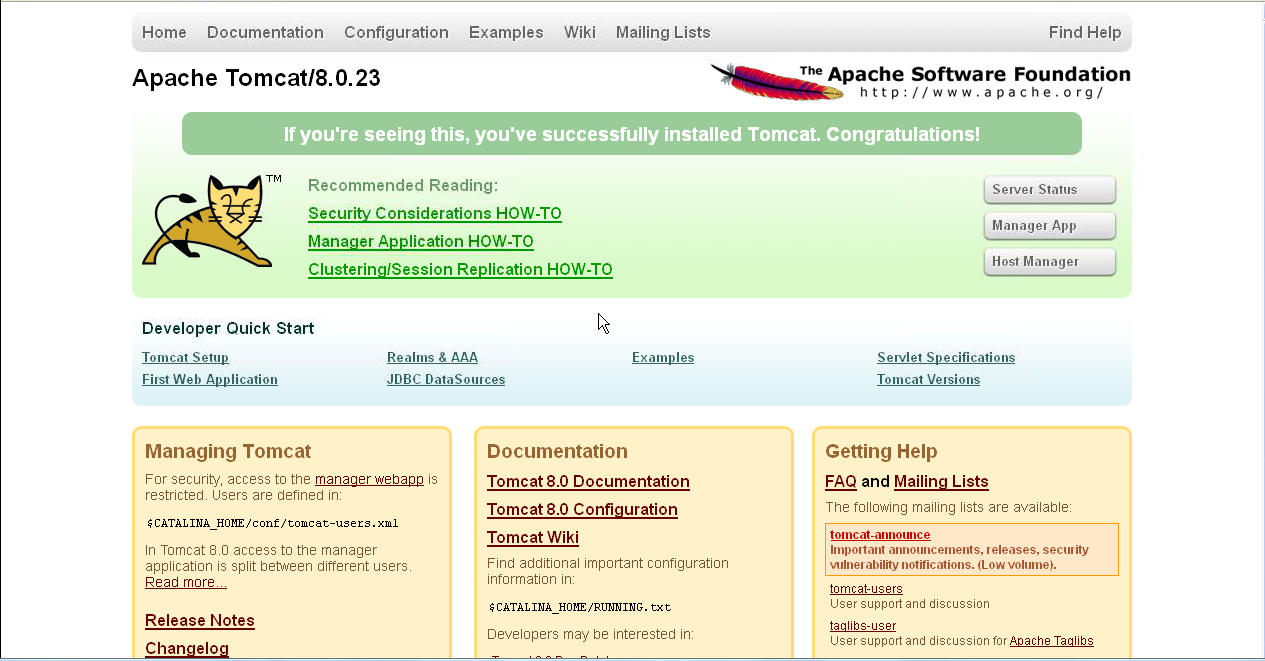
Task: Click the $CATALINA_HOME/conf/tomcat-users.xml path text
Action: pyautogui.click(x=273, y=523)
